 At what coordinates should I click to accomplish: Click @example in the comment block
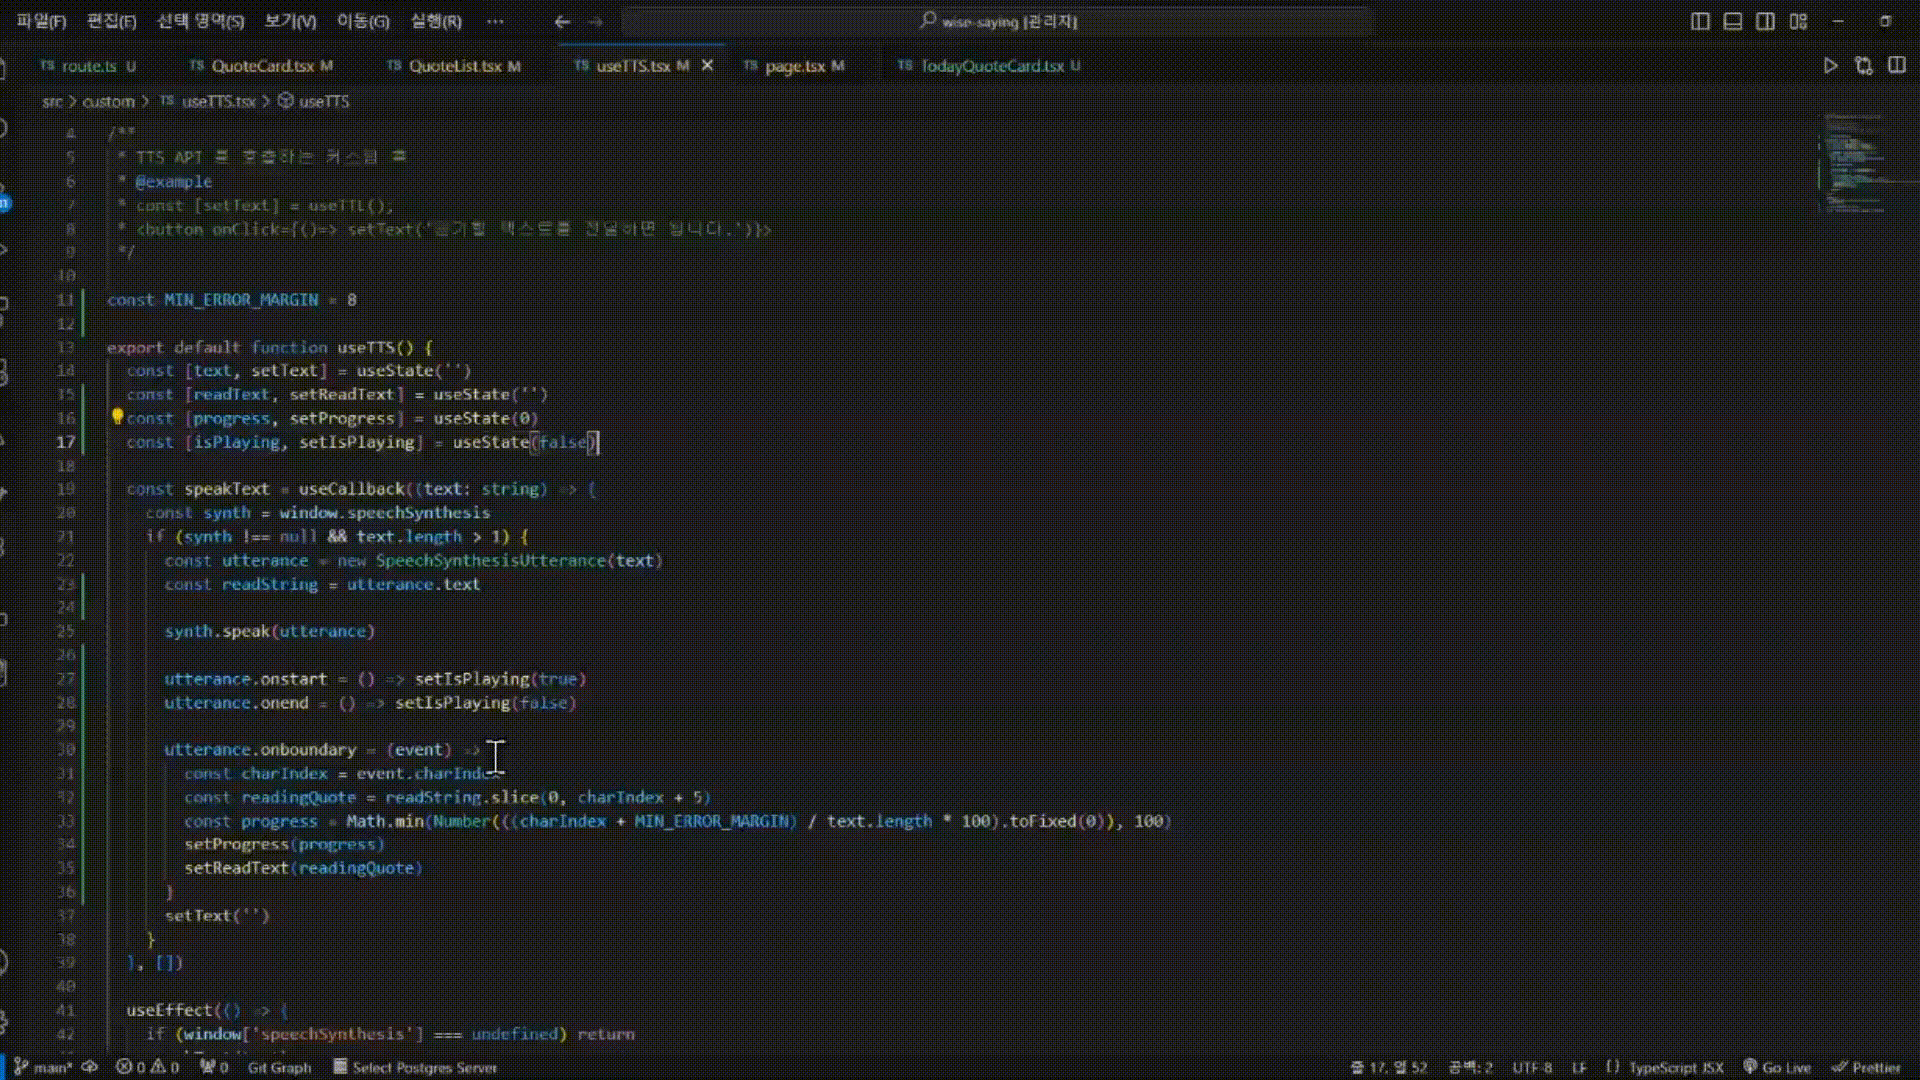tap(173, 181)
